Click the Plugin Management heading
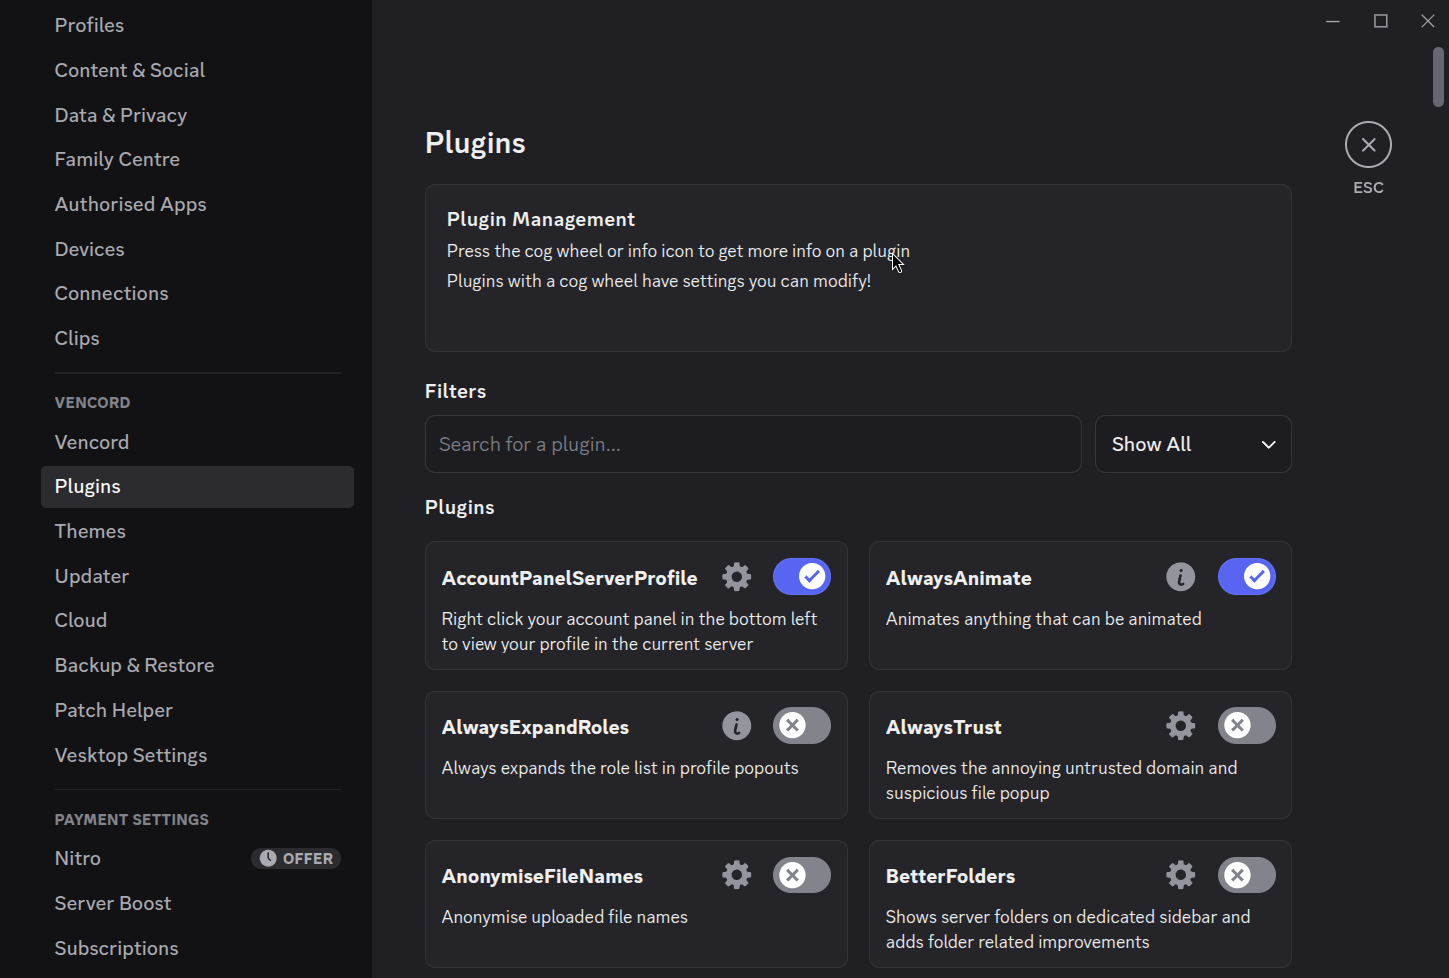The width and height of the screenshot is (1449, 978). click(x=541, y=219)
